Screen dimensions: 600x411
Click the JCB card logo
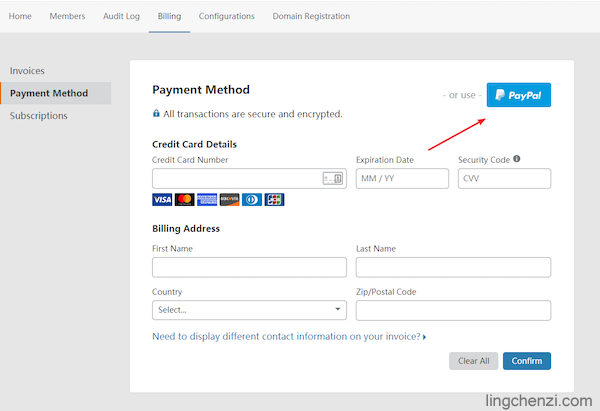(x=274, y=199)
